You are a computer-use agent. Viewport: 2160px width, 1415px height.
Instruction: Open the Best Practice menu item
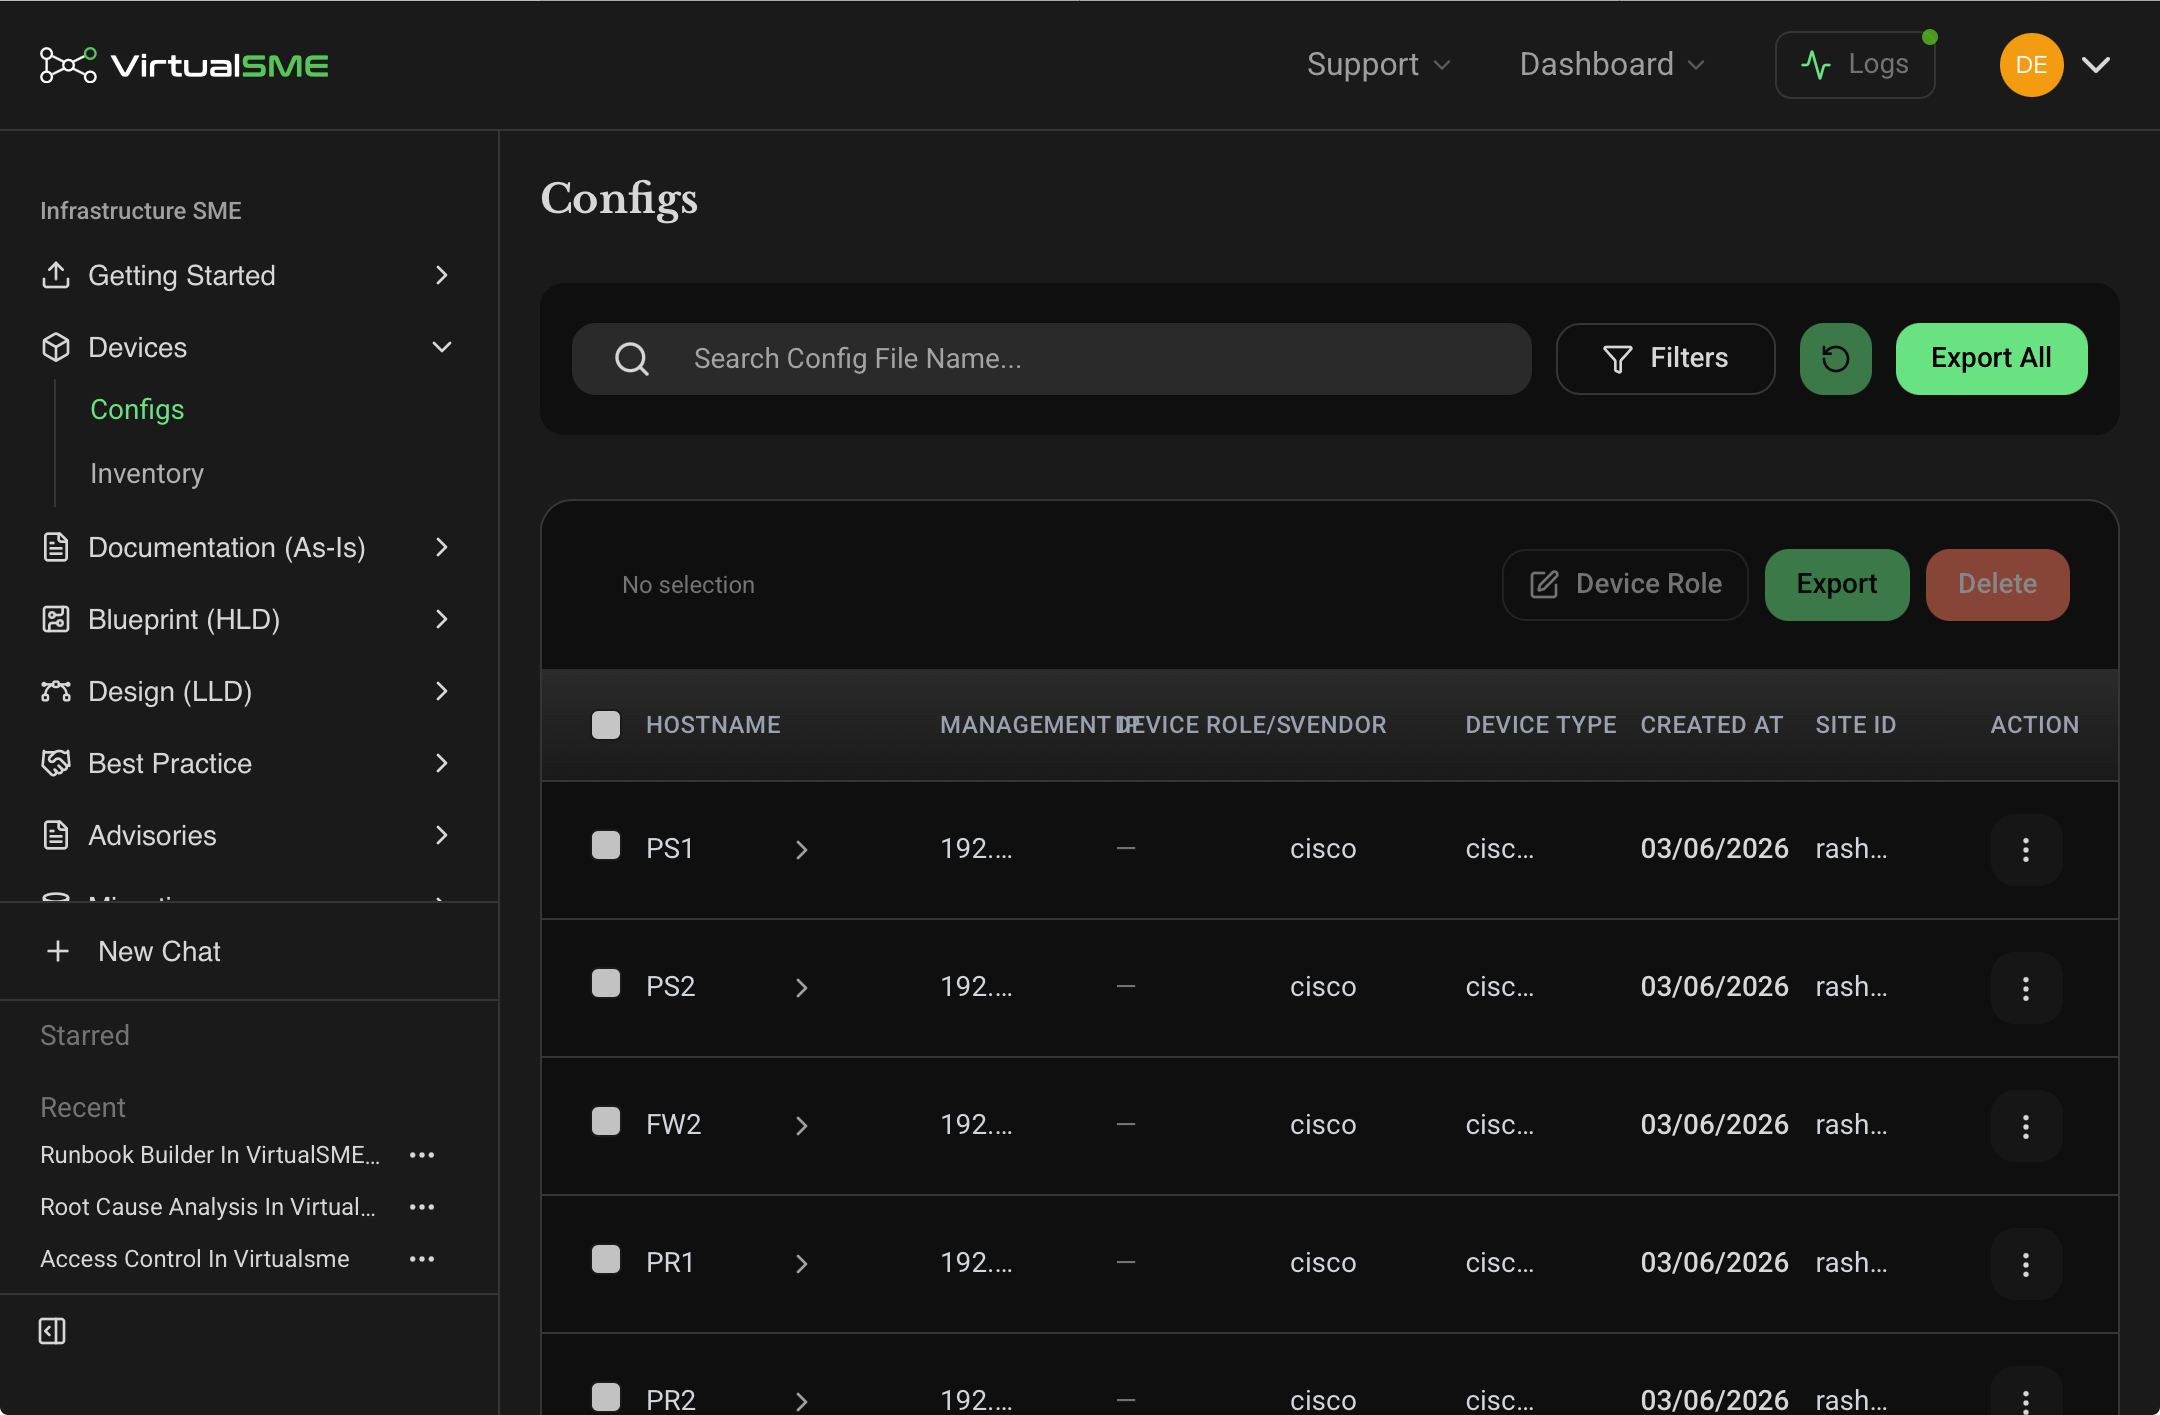[x=248, y=763]
